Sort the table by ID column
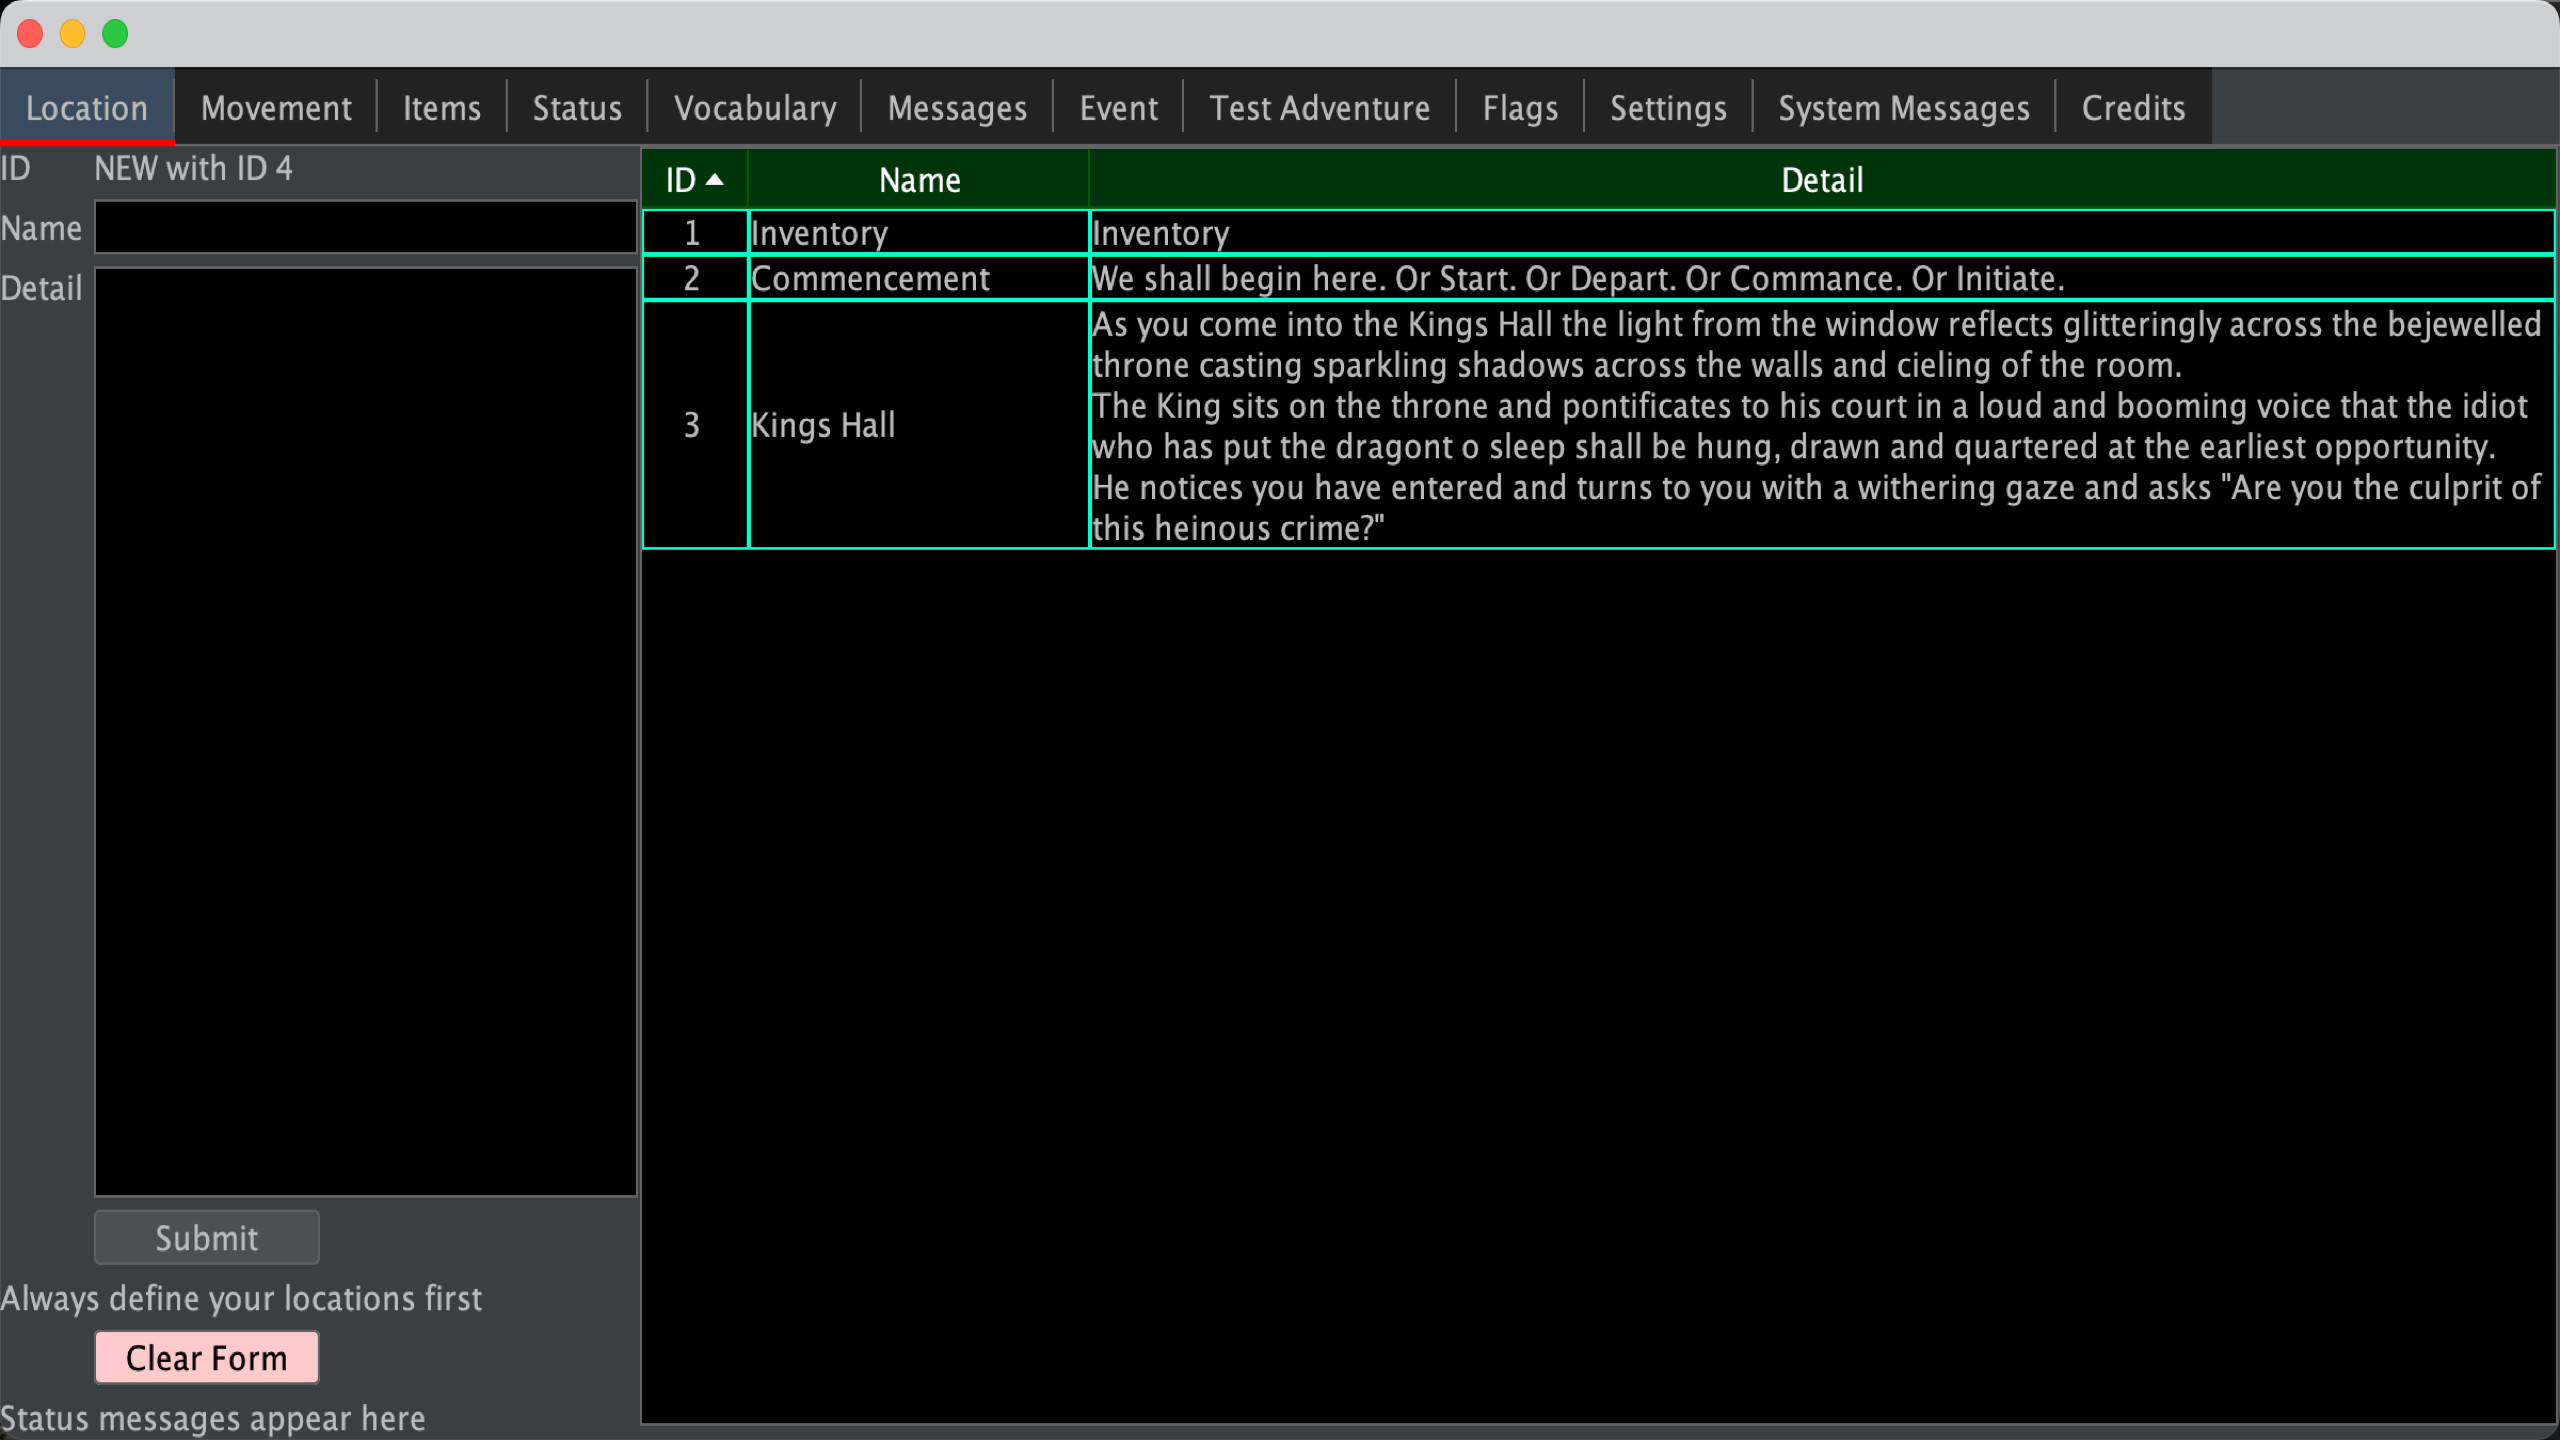Image resolution: width=2560 pixels, height=1440 pixels. click(694, 179)
